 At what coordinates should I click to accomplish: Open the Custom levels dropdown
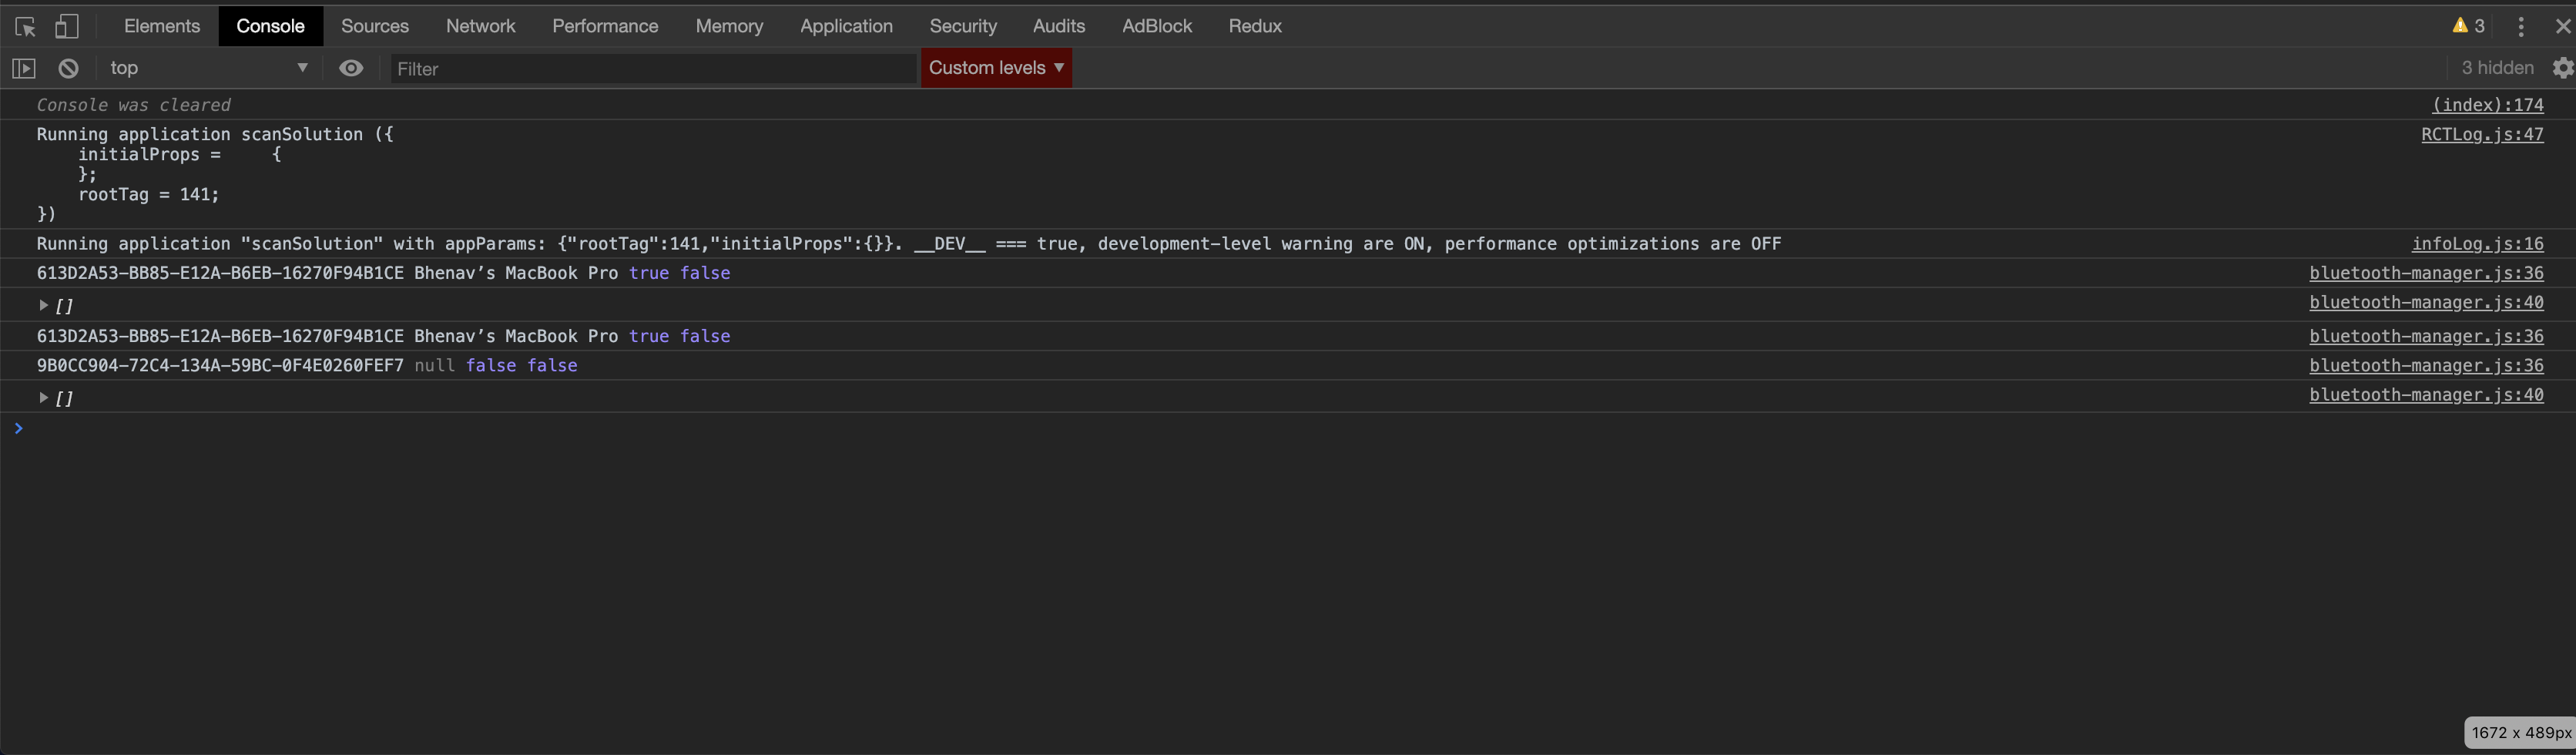995,68
